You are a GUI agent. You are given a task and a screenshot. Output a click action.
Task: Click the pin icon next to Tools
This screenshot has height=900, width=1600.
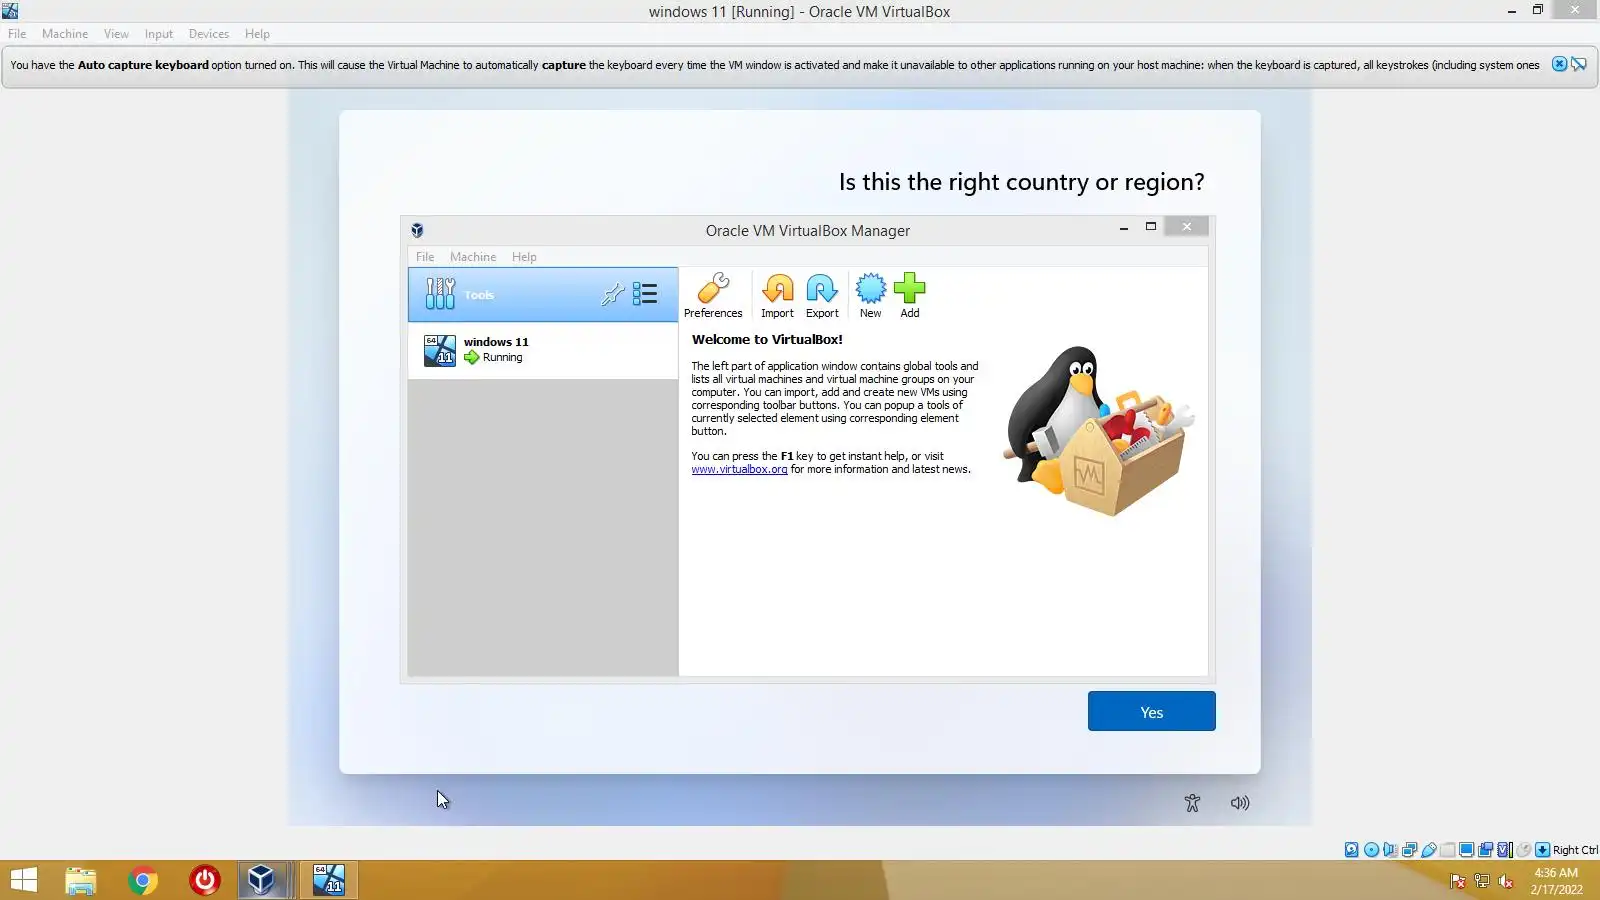612,294
